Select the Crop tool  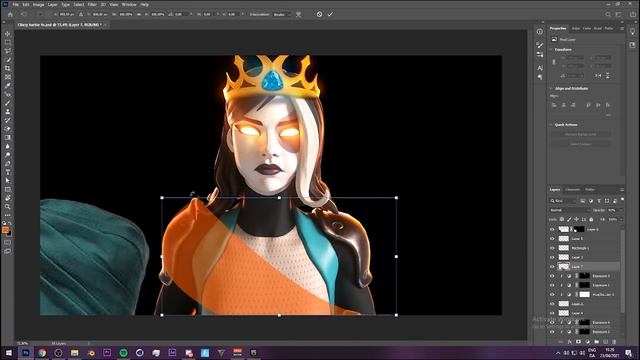[x=7, y=68]
